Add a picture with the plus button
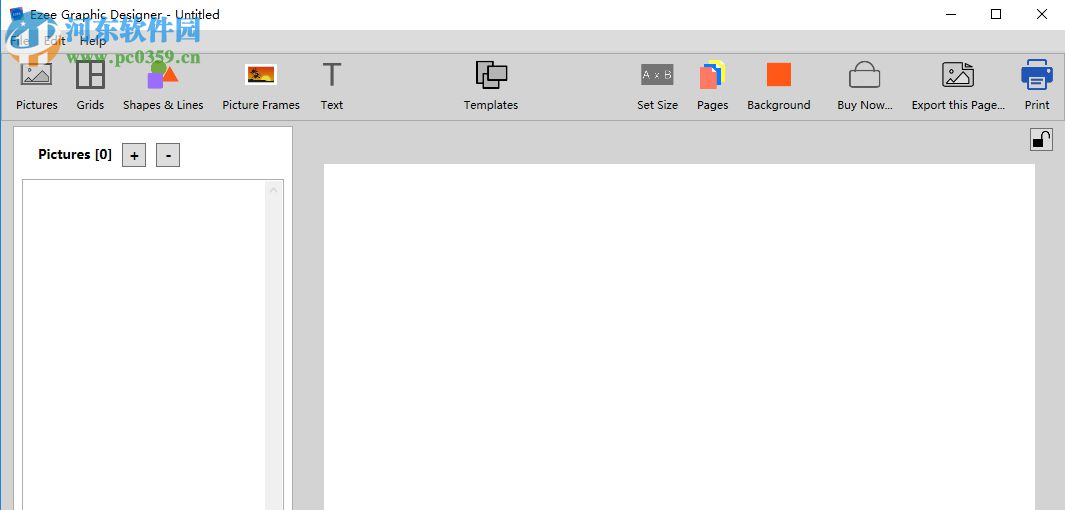The height and width of the screenshot is (510, 1065). pos(134,156)
